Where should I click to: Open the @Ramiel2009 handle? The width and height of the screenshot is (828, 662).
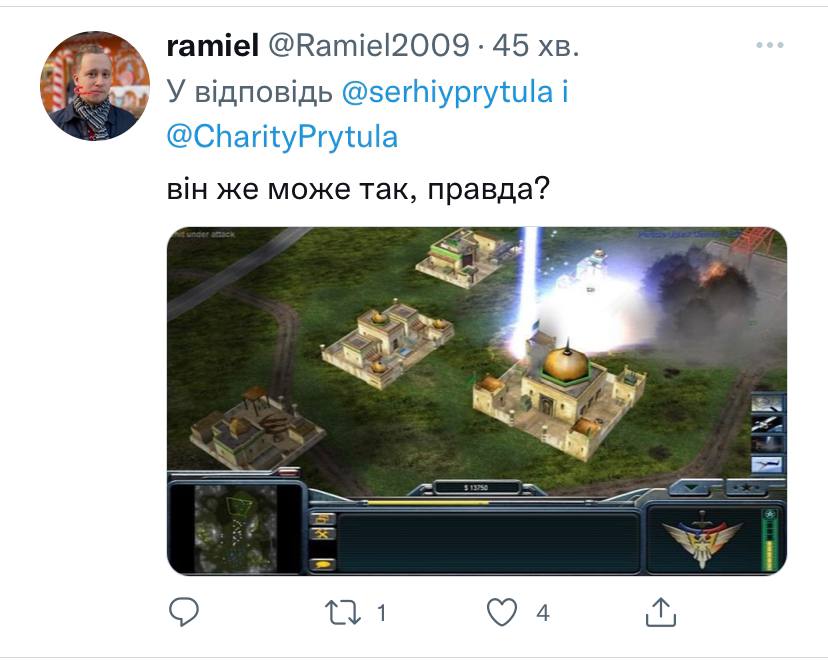369,45
